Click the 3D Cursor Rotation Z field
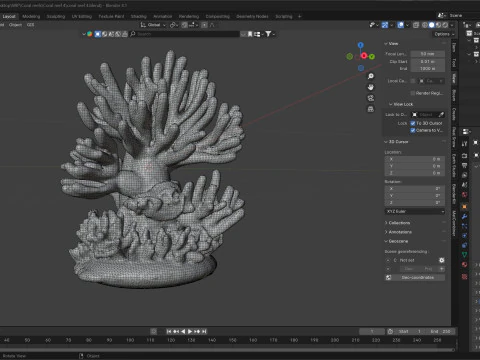480x360 pixels. point(415,203)
